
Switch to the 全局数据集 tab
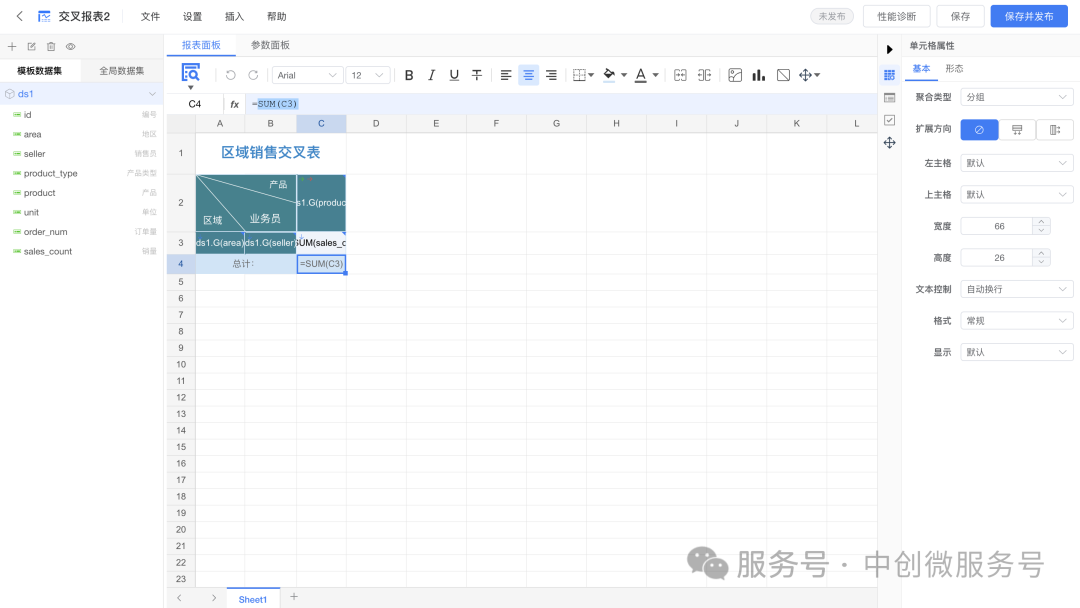[x=122, y=70]
